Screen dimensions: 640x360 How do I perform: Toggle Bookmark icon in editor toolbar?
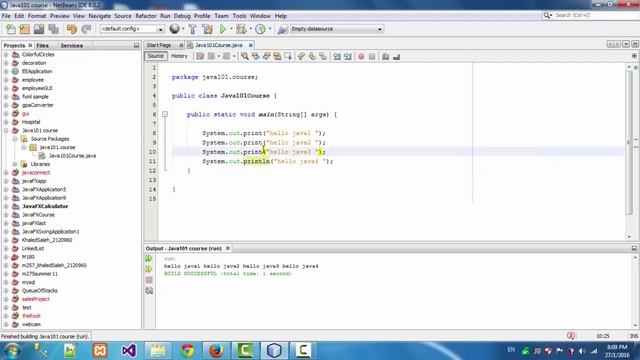323,56
